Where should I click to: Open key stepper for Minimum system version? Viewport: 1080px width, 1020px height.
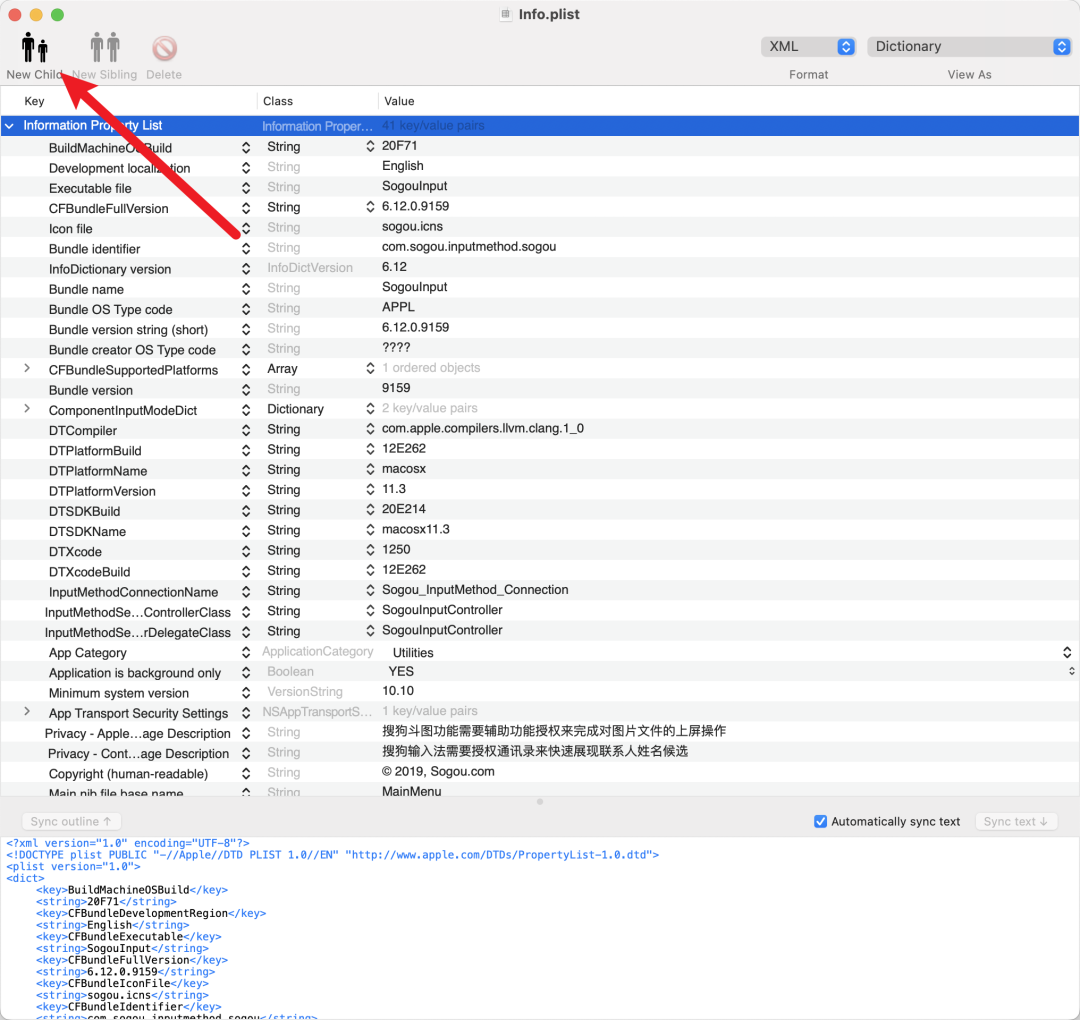coord(246,693)
